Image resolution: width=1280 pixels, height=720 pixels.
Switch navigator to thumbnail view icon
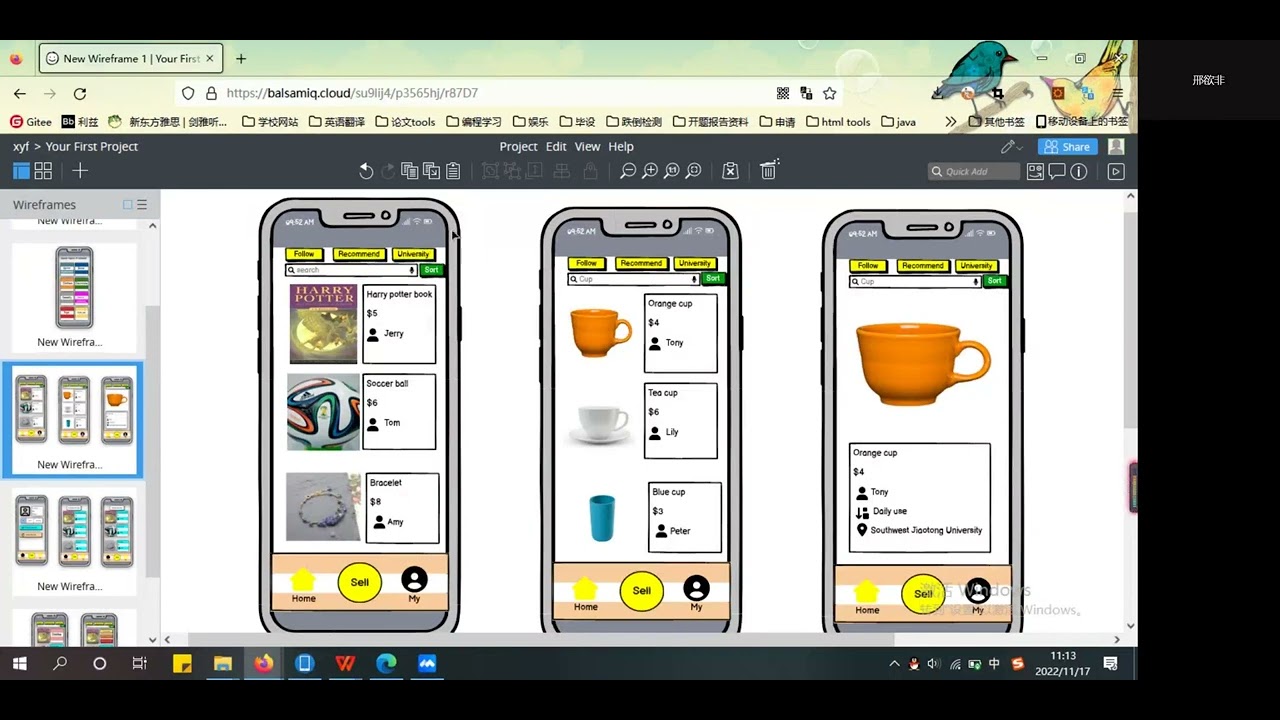[x=128, y=205]
